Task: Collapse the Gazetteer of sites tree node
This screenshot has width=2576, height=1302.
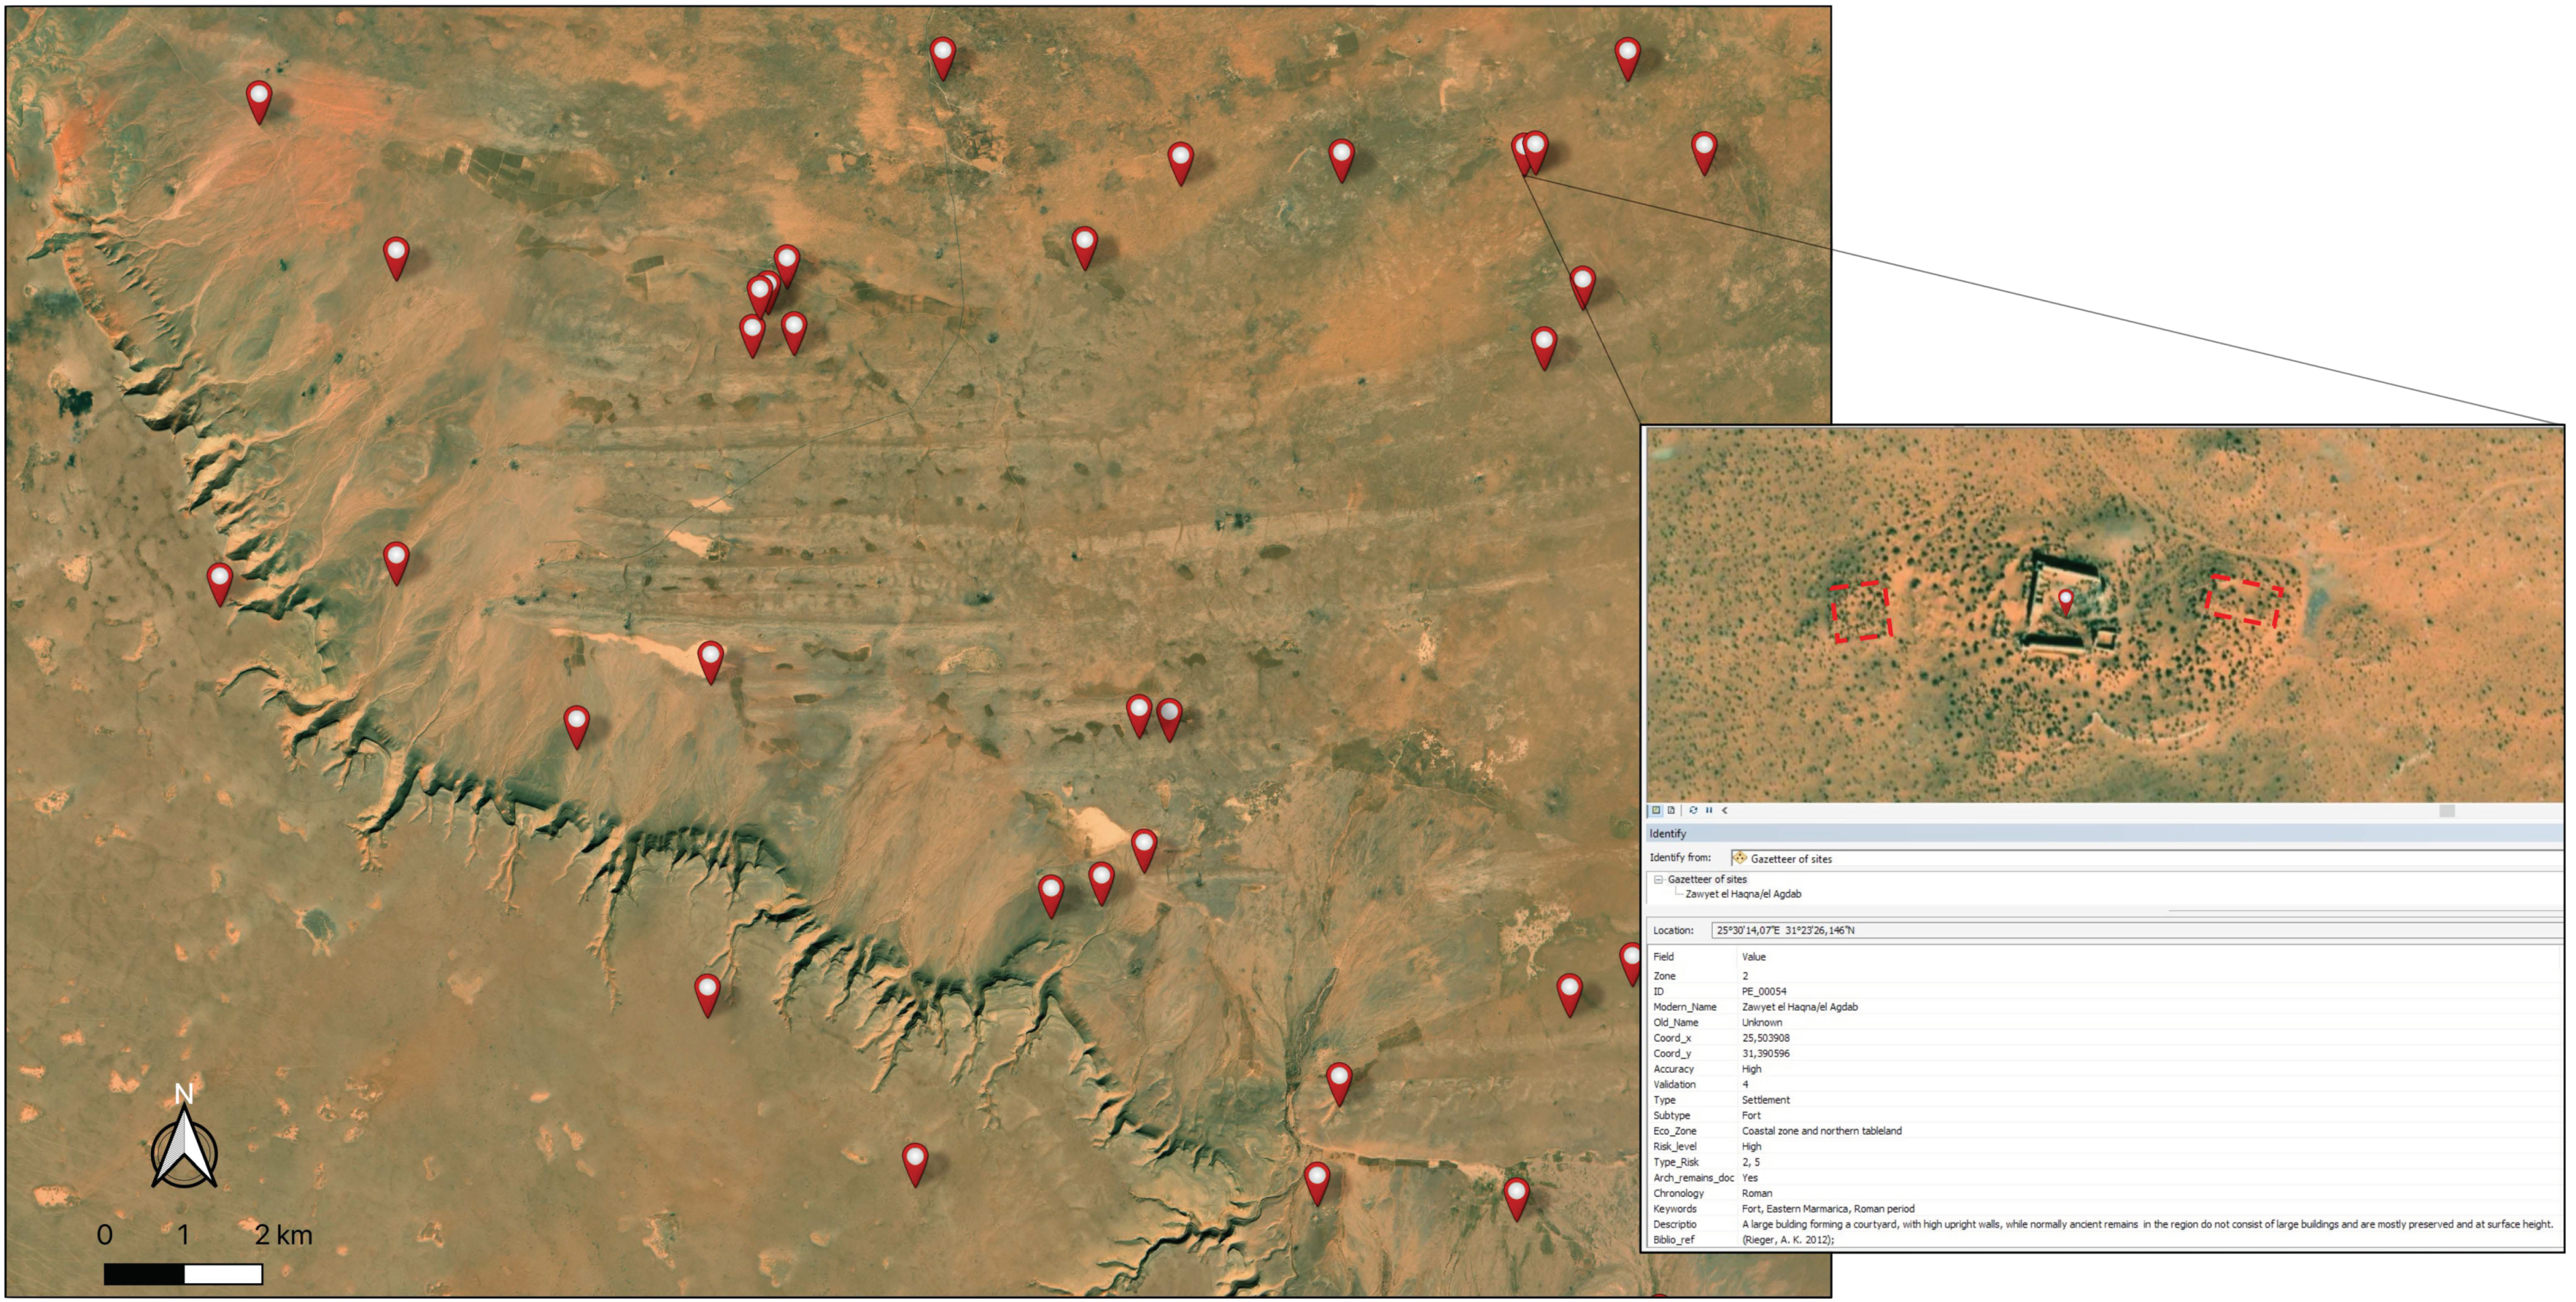Action: click(x=1658, y=879)
